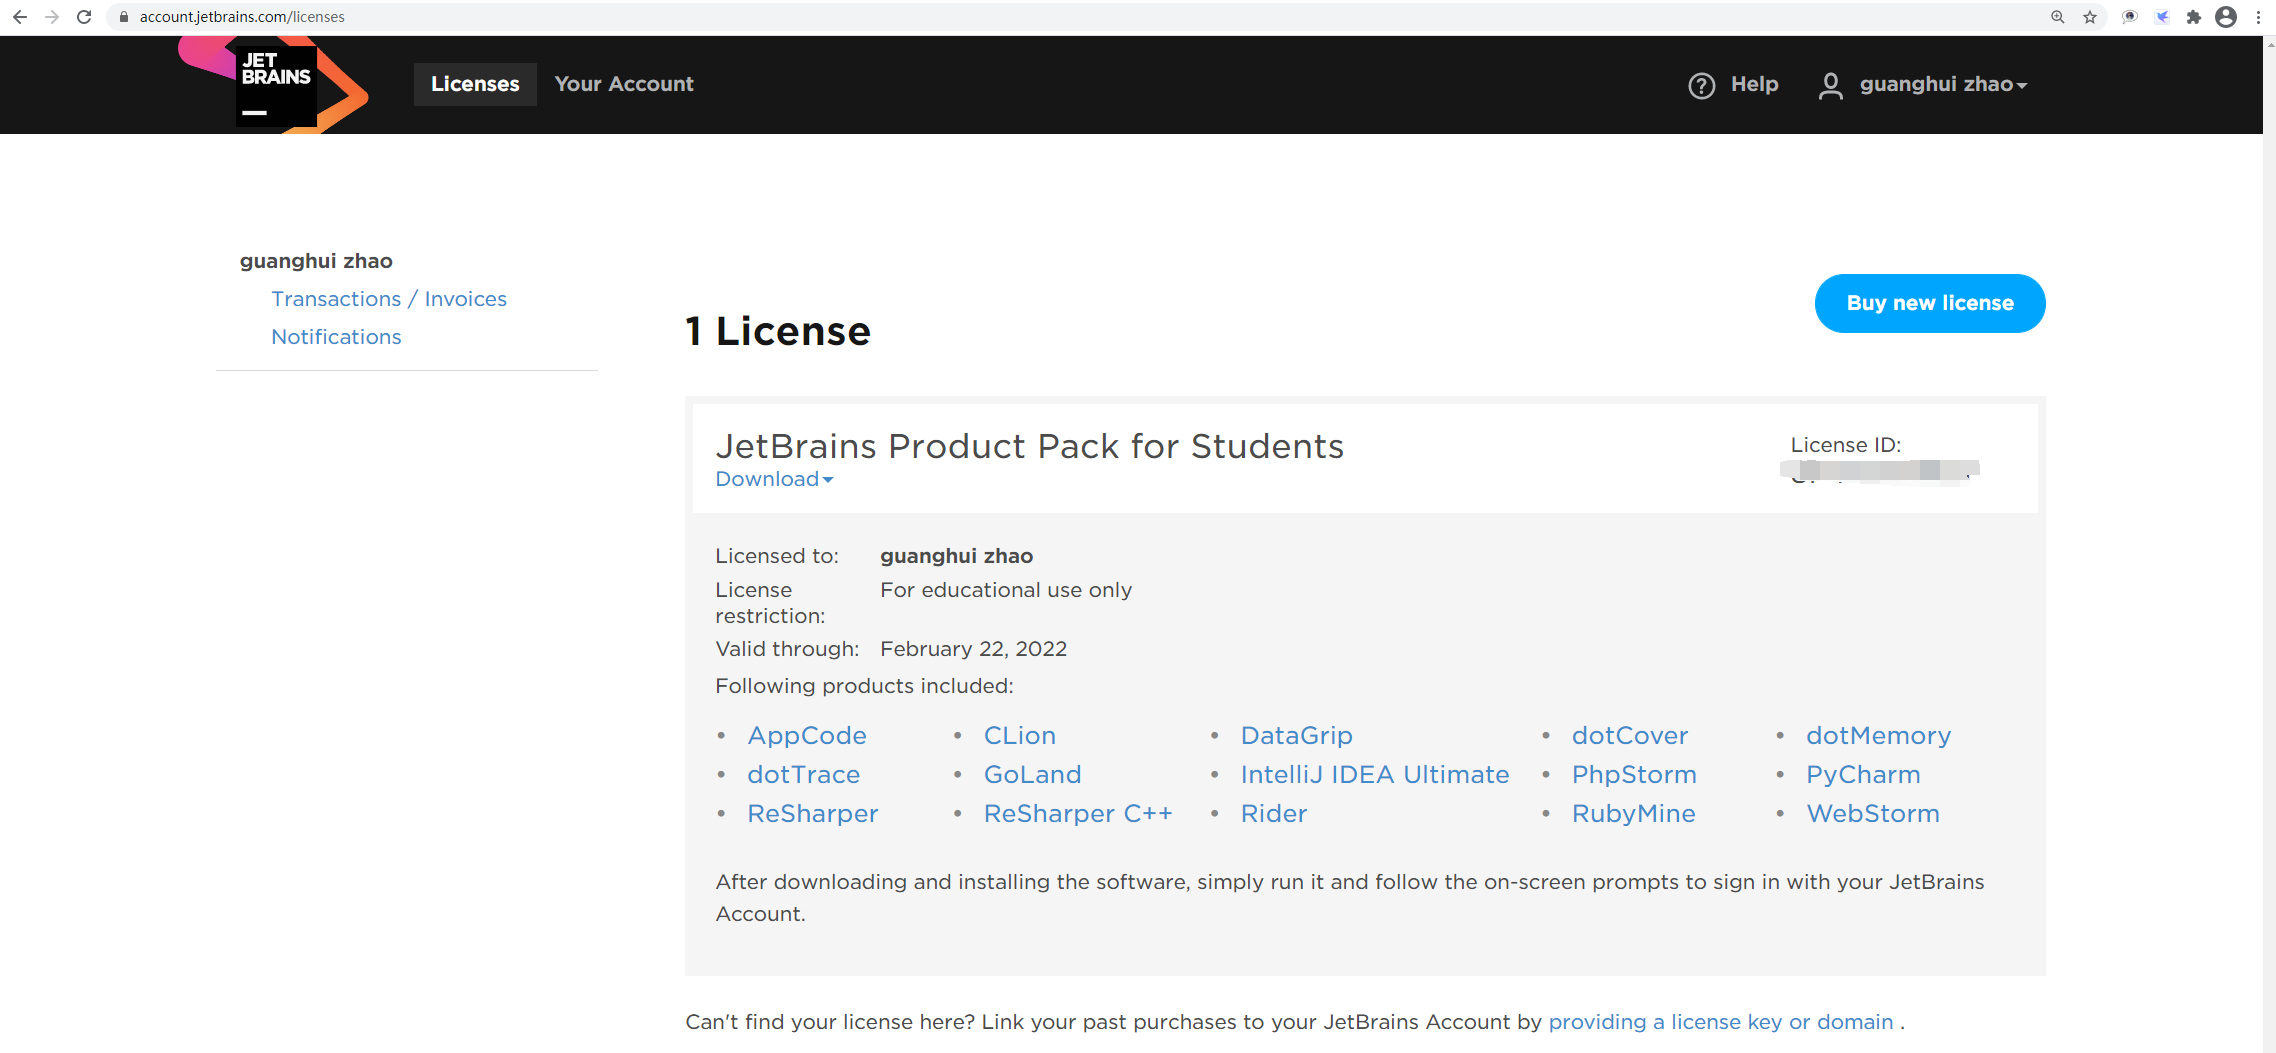Open the dotTrace product link
Image resolution: width=2276 pixels, height=1053 pixels.
(x=804, y=774)
